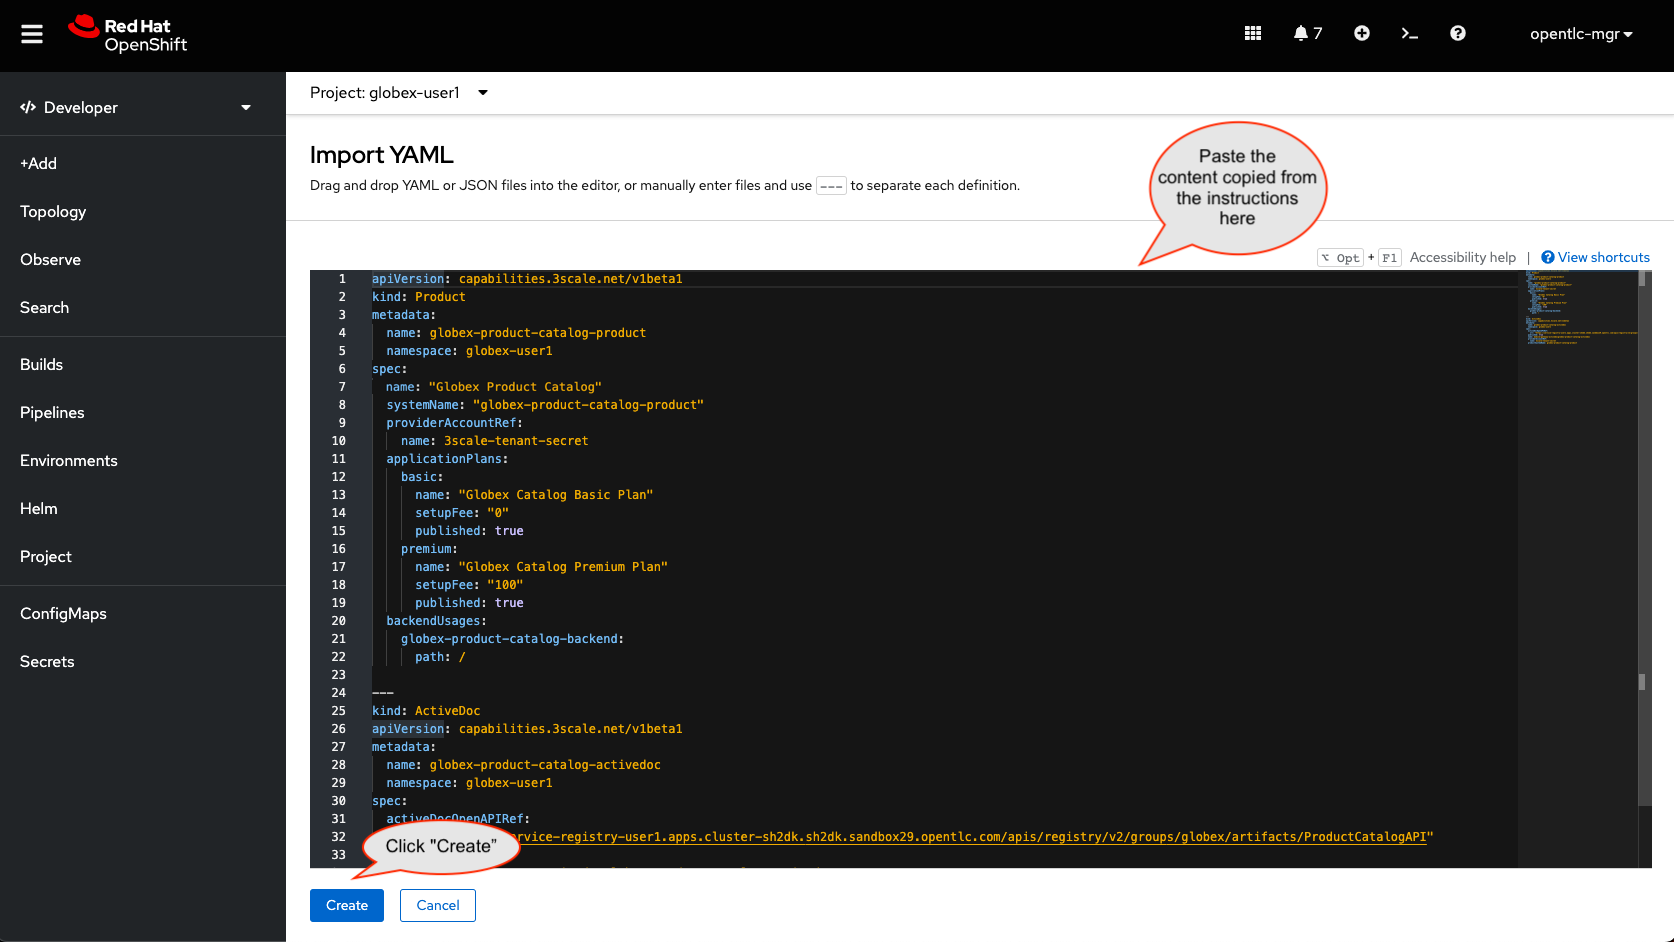Click Accessibility help text
The image size is (1674, 942).
1463,257
